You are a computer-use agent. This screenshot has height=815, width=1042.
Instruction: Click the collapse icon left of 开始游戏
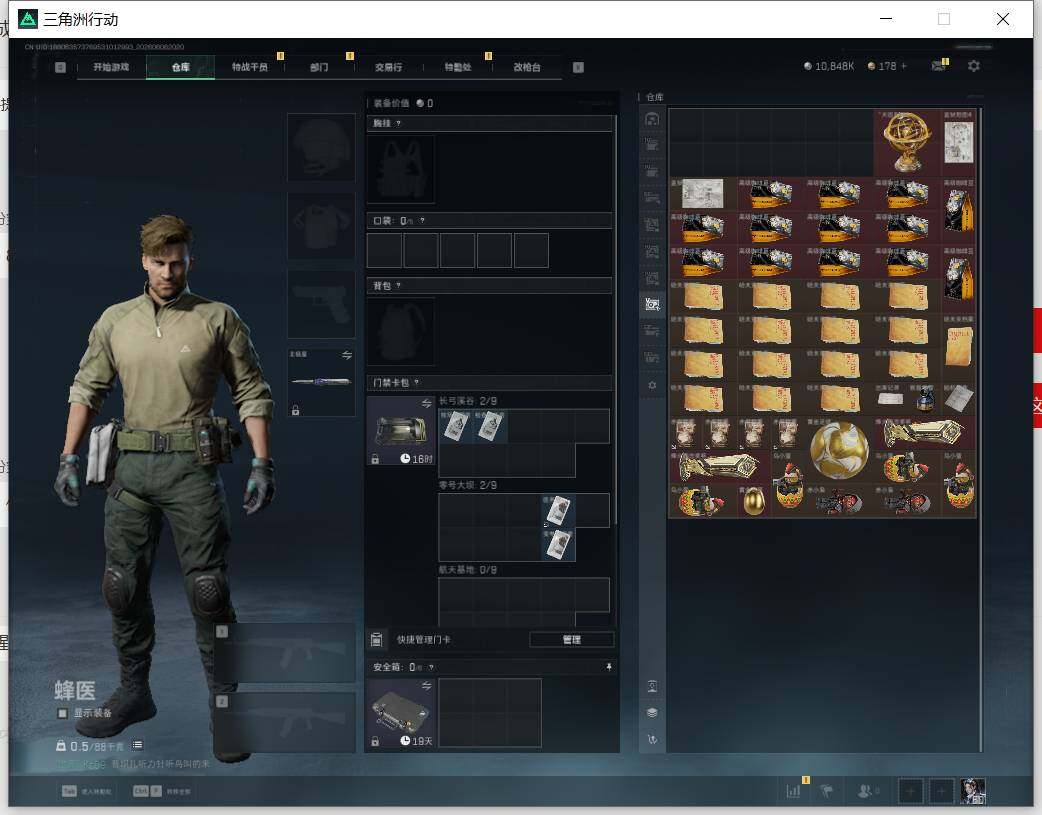click(x=60, y=67)
